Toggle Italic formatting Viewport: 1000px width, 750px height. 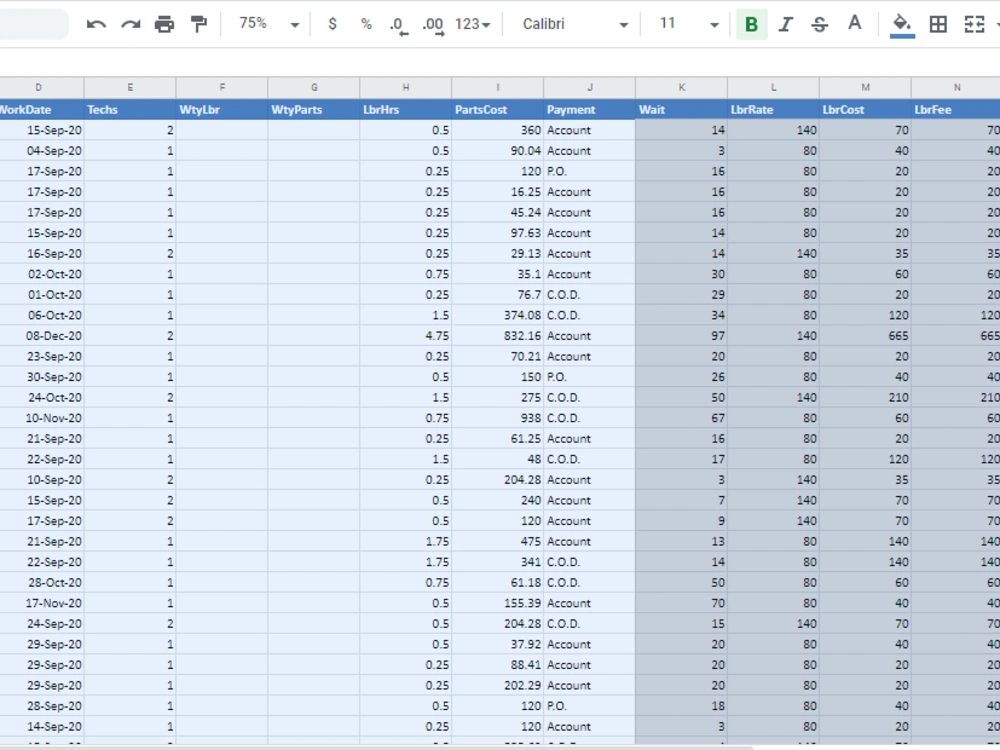tap(786, 24)
